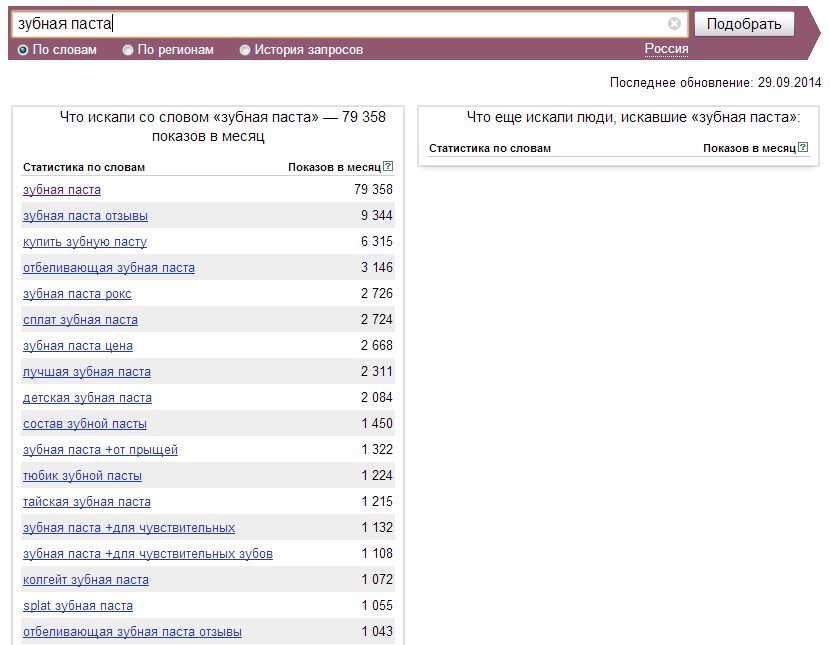Open the 'зубная паста +для чувствительных' link
The height and width of the screenshot is (645, 830).
click(x=129, y=527)
